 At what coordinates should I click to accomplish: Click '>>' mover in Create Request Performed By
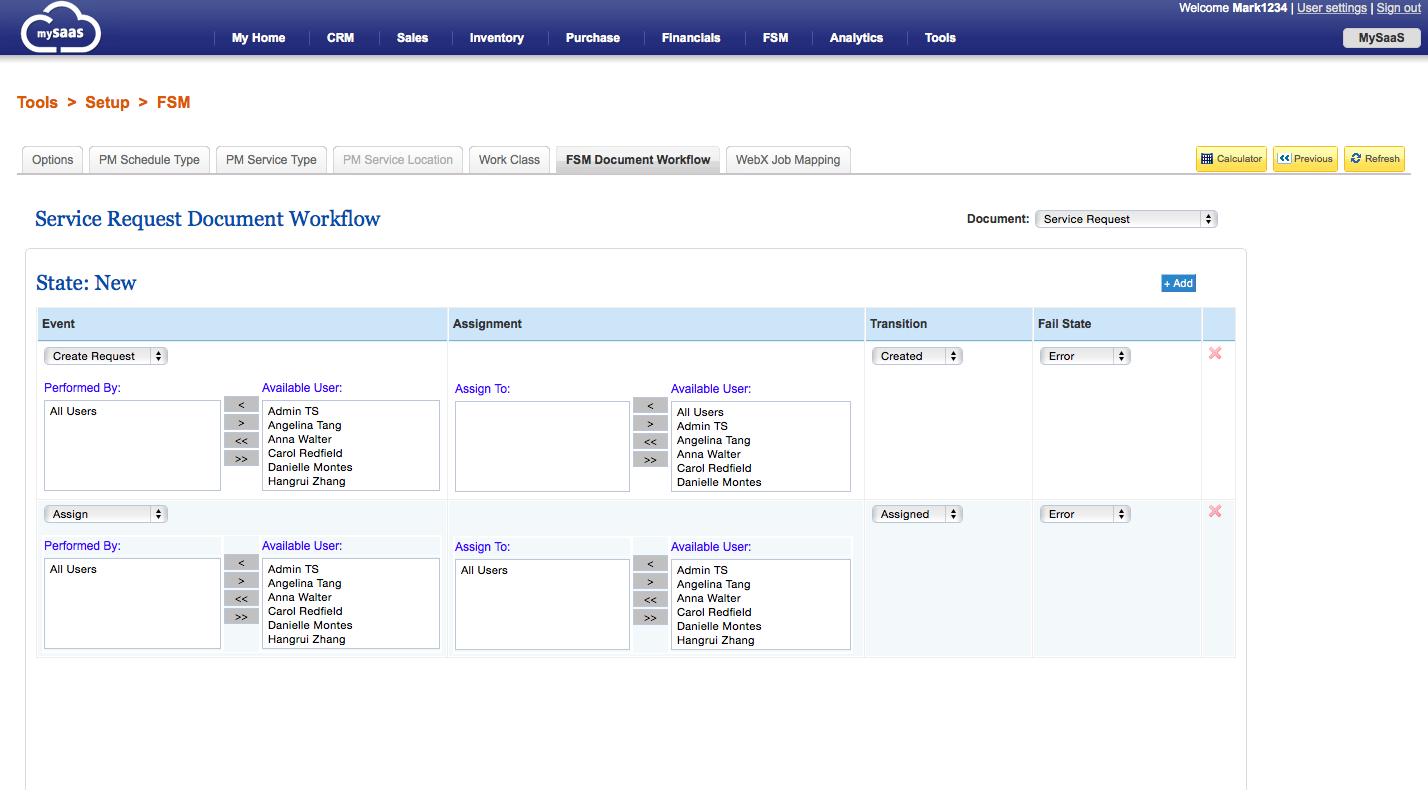pos(241,459)
